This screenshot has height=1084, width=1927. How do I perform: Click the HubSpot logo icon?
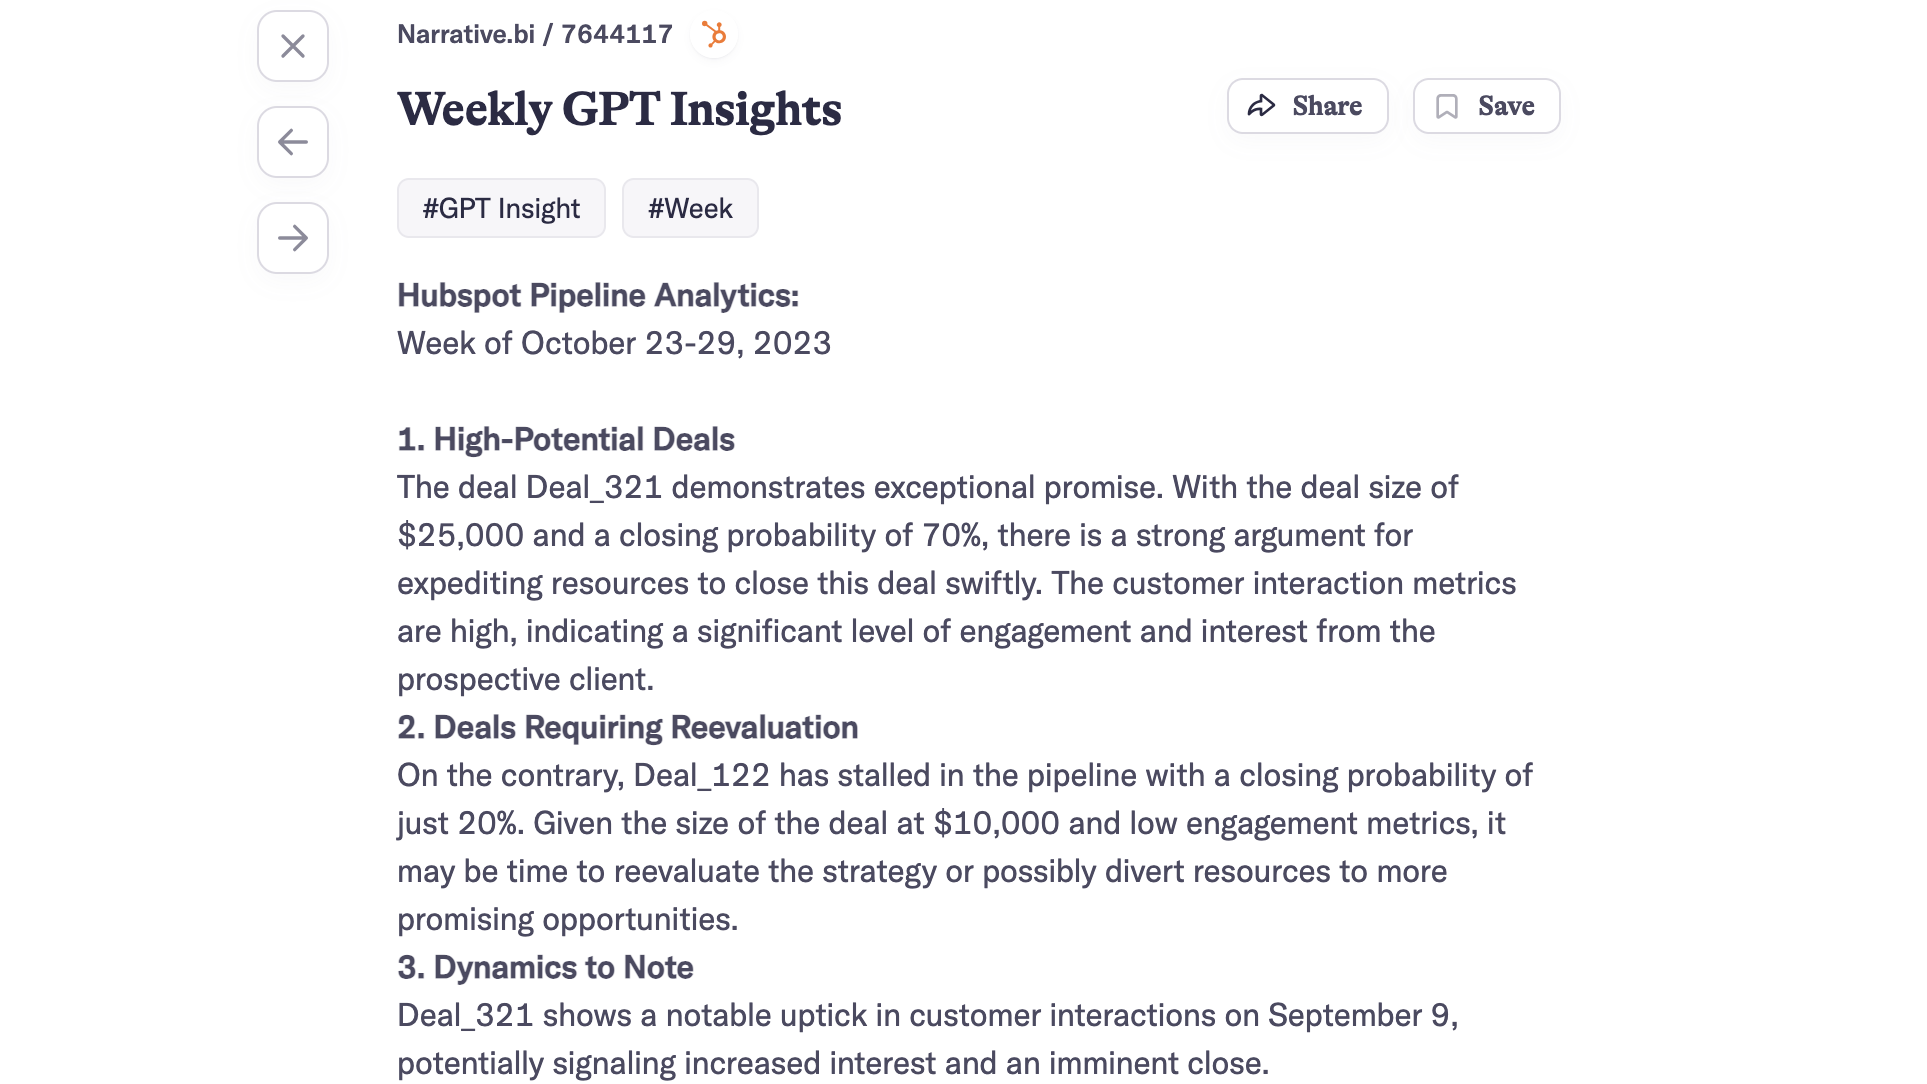tap(714, 35)
